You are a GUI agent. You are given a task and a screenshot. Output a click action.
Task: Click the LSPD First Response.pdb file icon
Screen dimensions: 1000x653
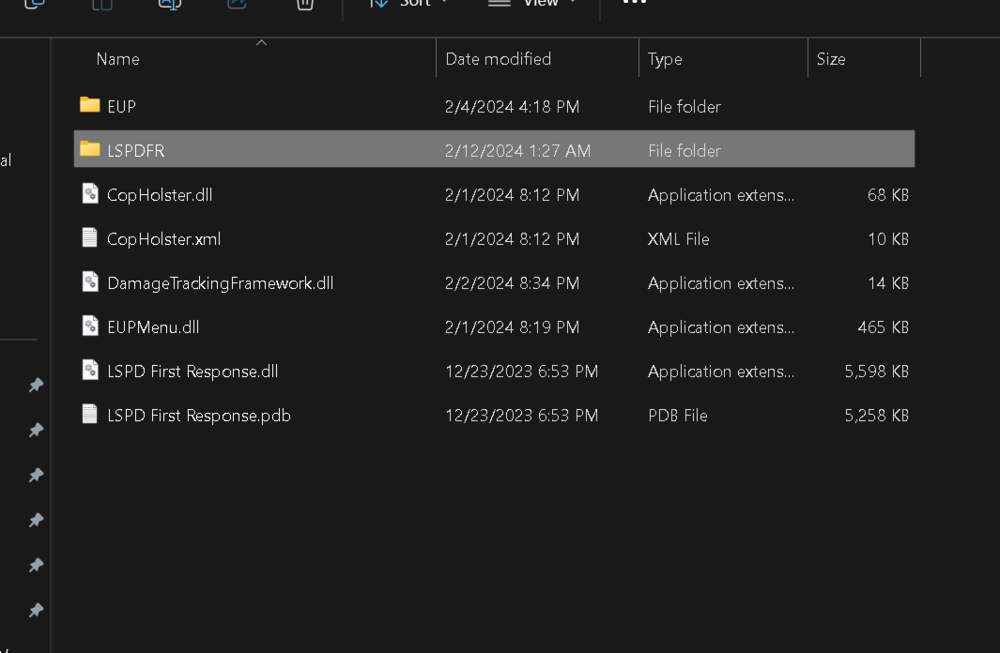89,415
